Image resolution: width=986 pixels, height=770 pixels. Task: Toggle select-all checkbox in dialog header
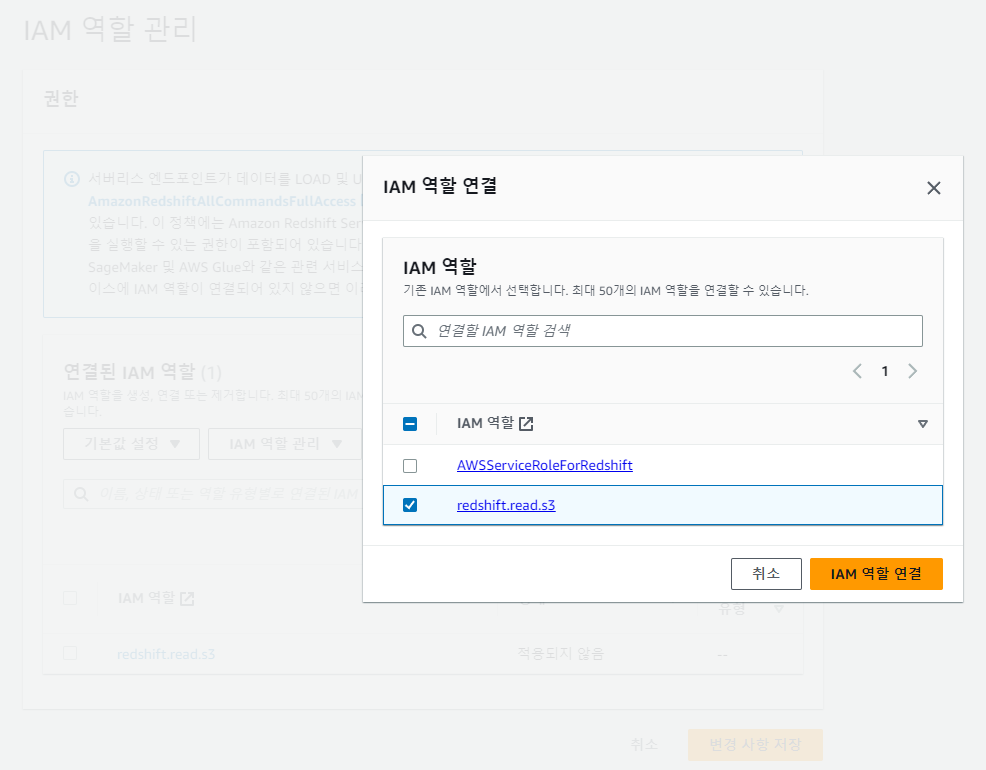[410, 424]
